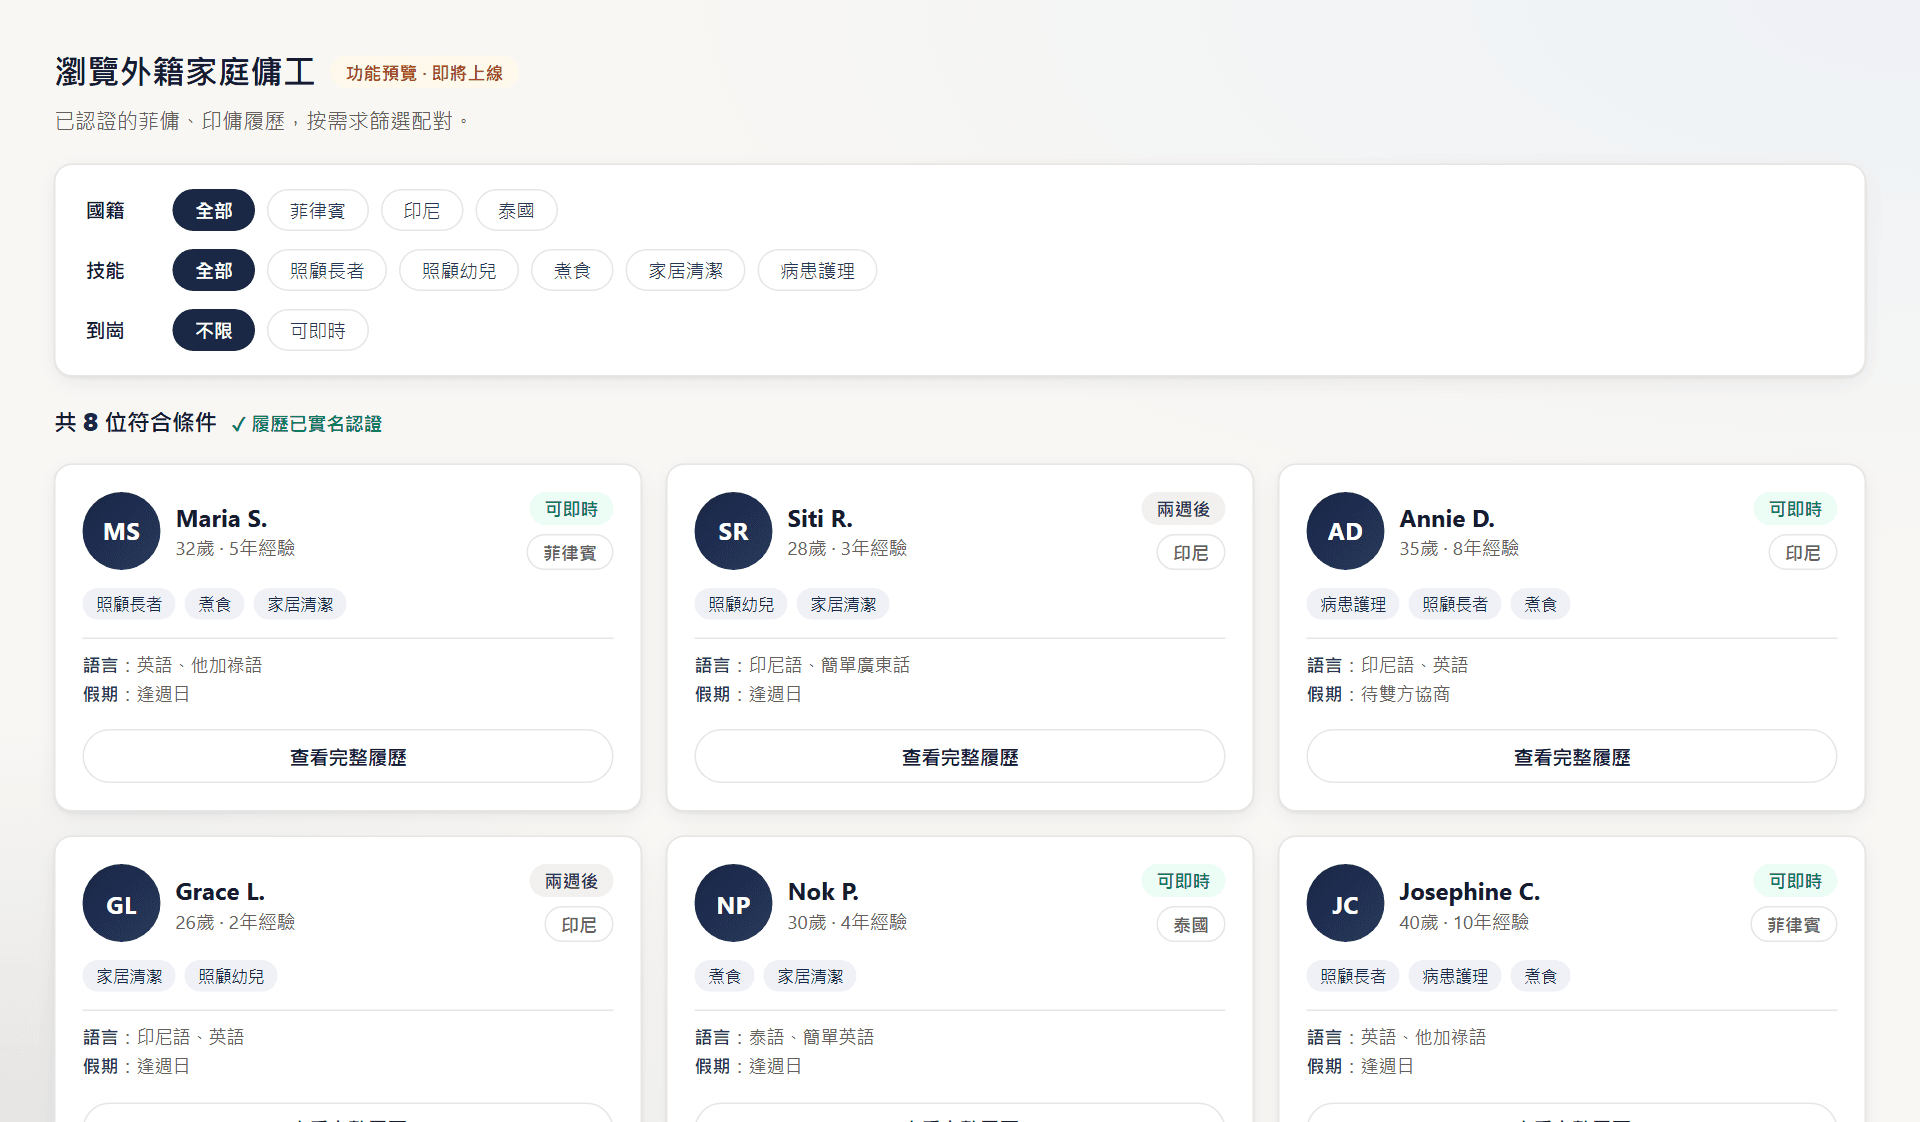Screen dimensions: 1920x1122
Task: Select the 全部 skills filter
Action: (213, 271)
